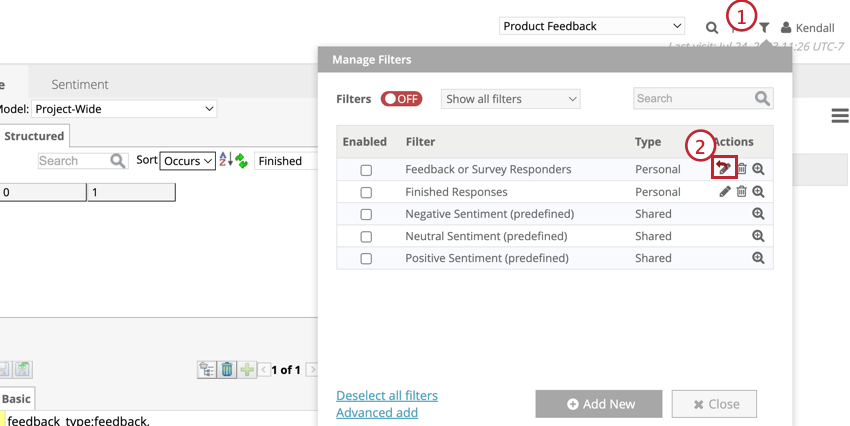
Task: Delete the Feedback or Survey Responders filter
Action: click(742, 169)
